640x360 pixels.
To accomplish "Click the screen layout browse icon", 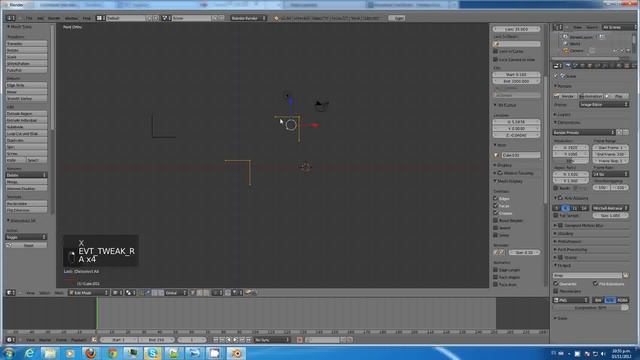I will 100,18.
